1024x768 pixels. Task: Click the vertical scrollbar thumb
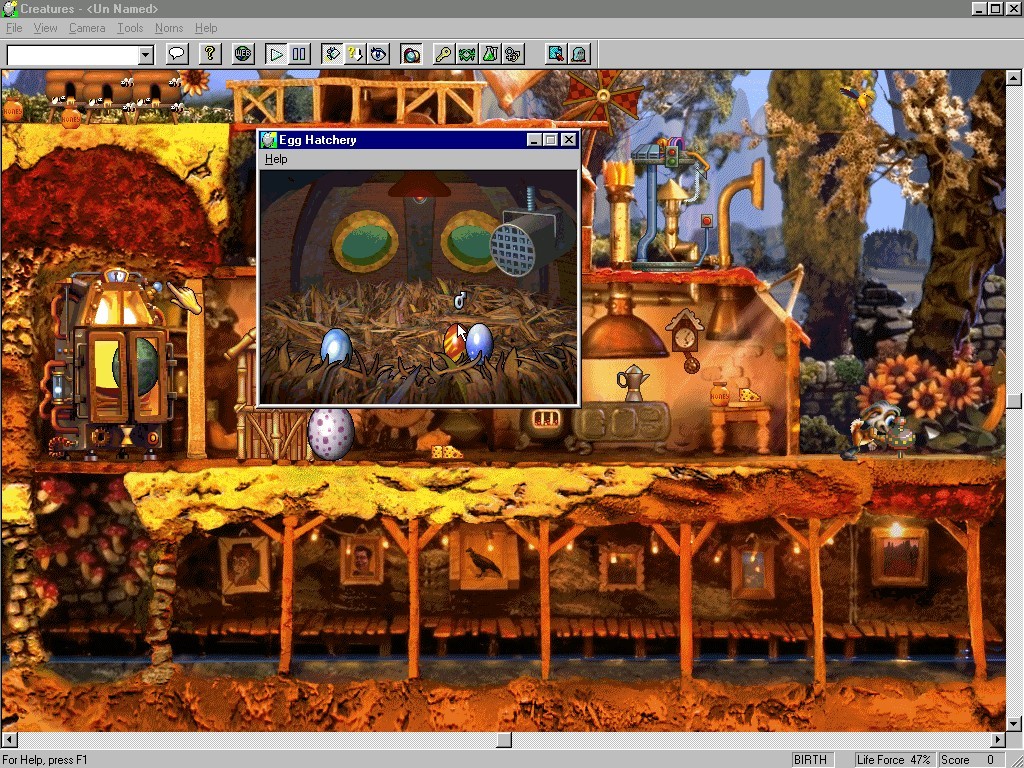coord(1014,400)
